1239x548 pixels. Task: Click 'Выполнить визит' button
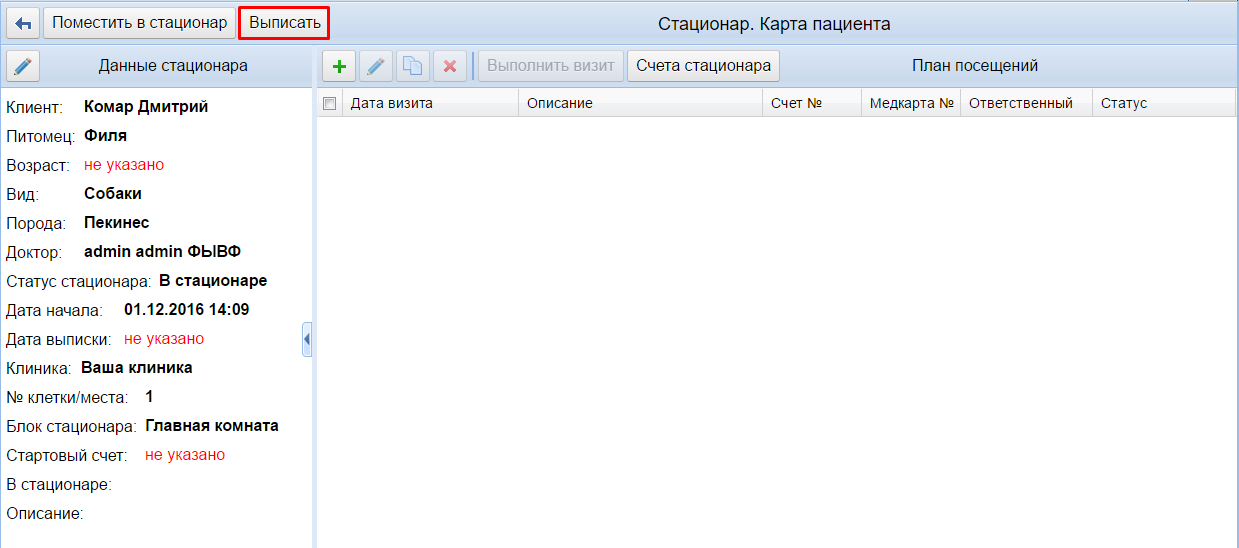pos(550,66)
